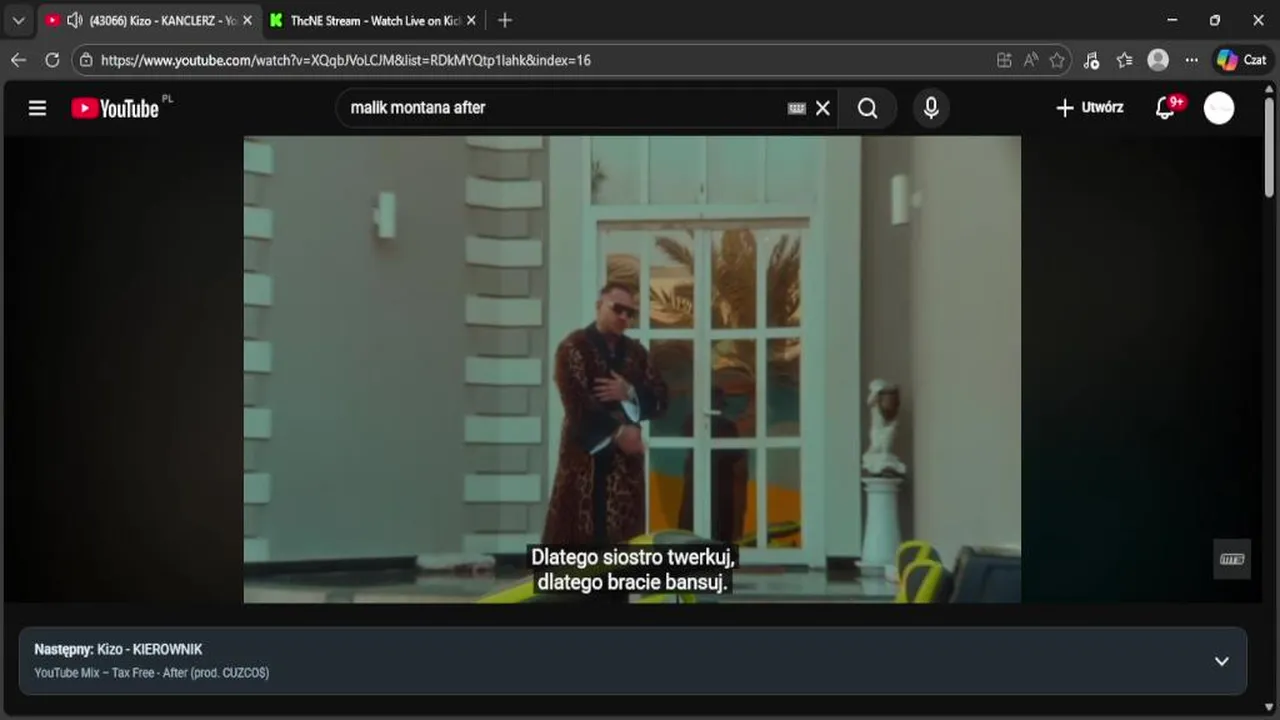Click the YouTube Mix – Tax Free playlist subtitle
The height and width of the screenshot is (720, 1280).
point(152,673)
